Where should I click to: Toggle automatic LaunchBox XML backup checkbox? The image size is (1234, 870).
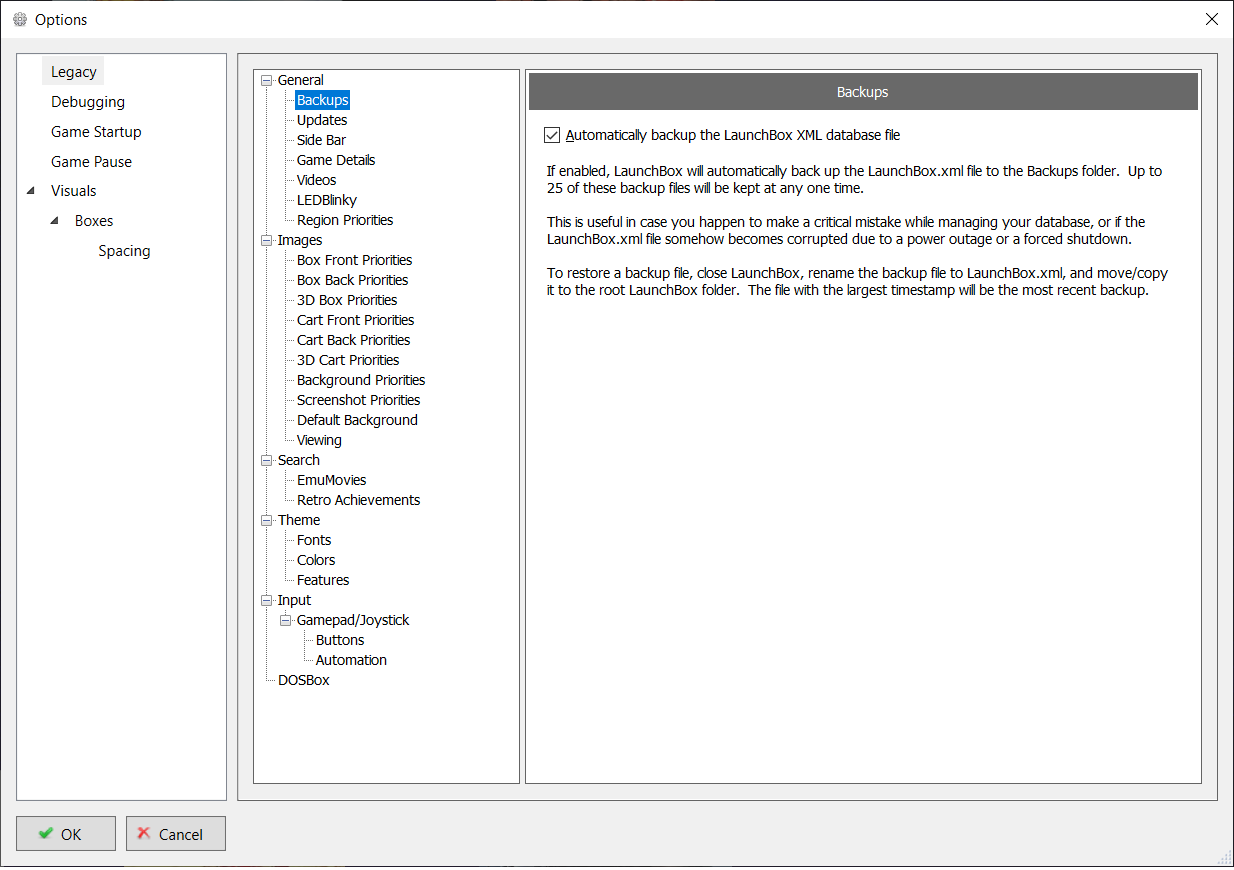pos(552,135)
